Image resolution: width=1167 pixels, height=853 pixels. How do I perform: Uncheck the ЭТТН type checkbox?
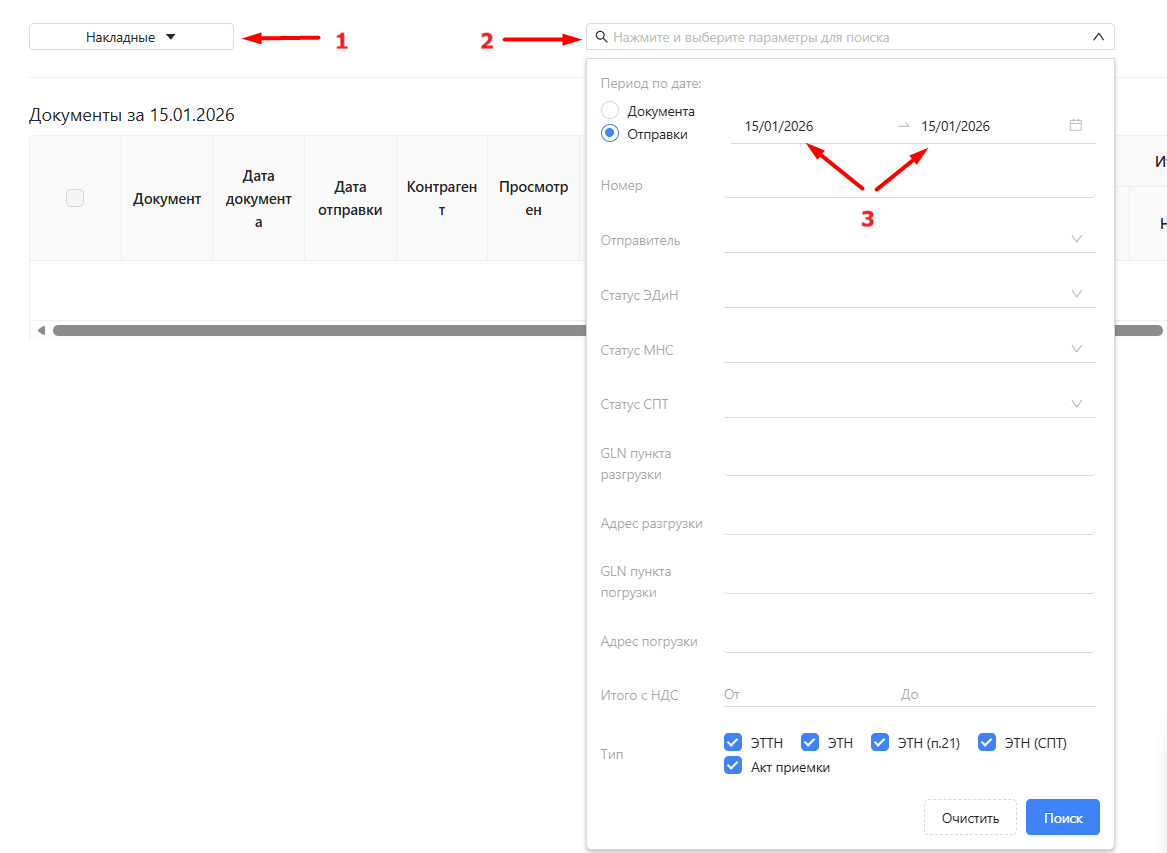(733, 743)
